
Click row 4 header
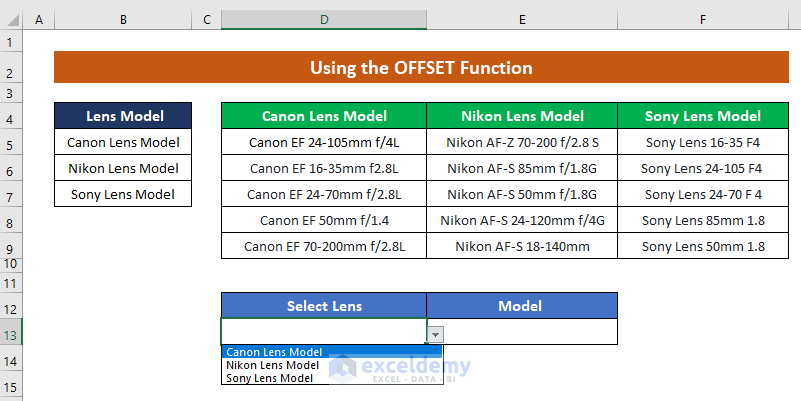(x=11, y=118)
